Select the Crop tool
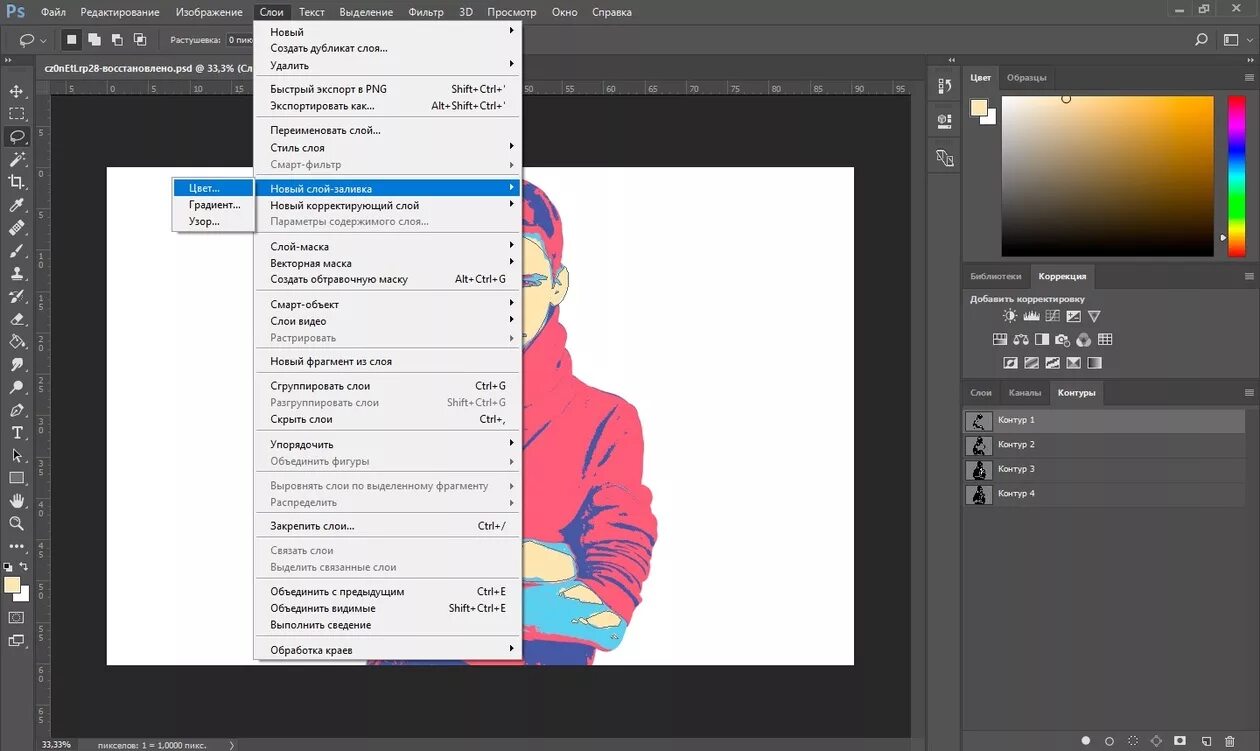 17,182
